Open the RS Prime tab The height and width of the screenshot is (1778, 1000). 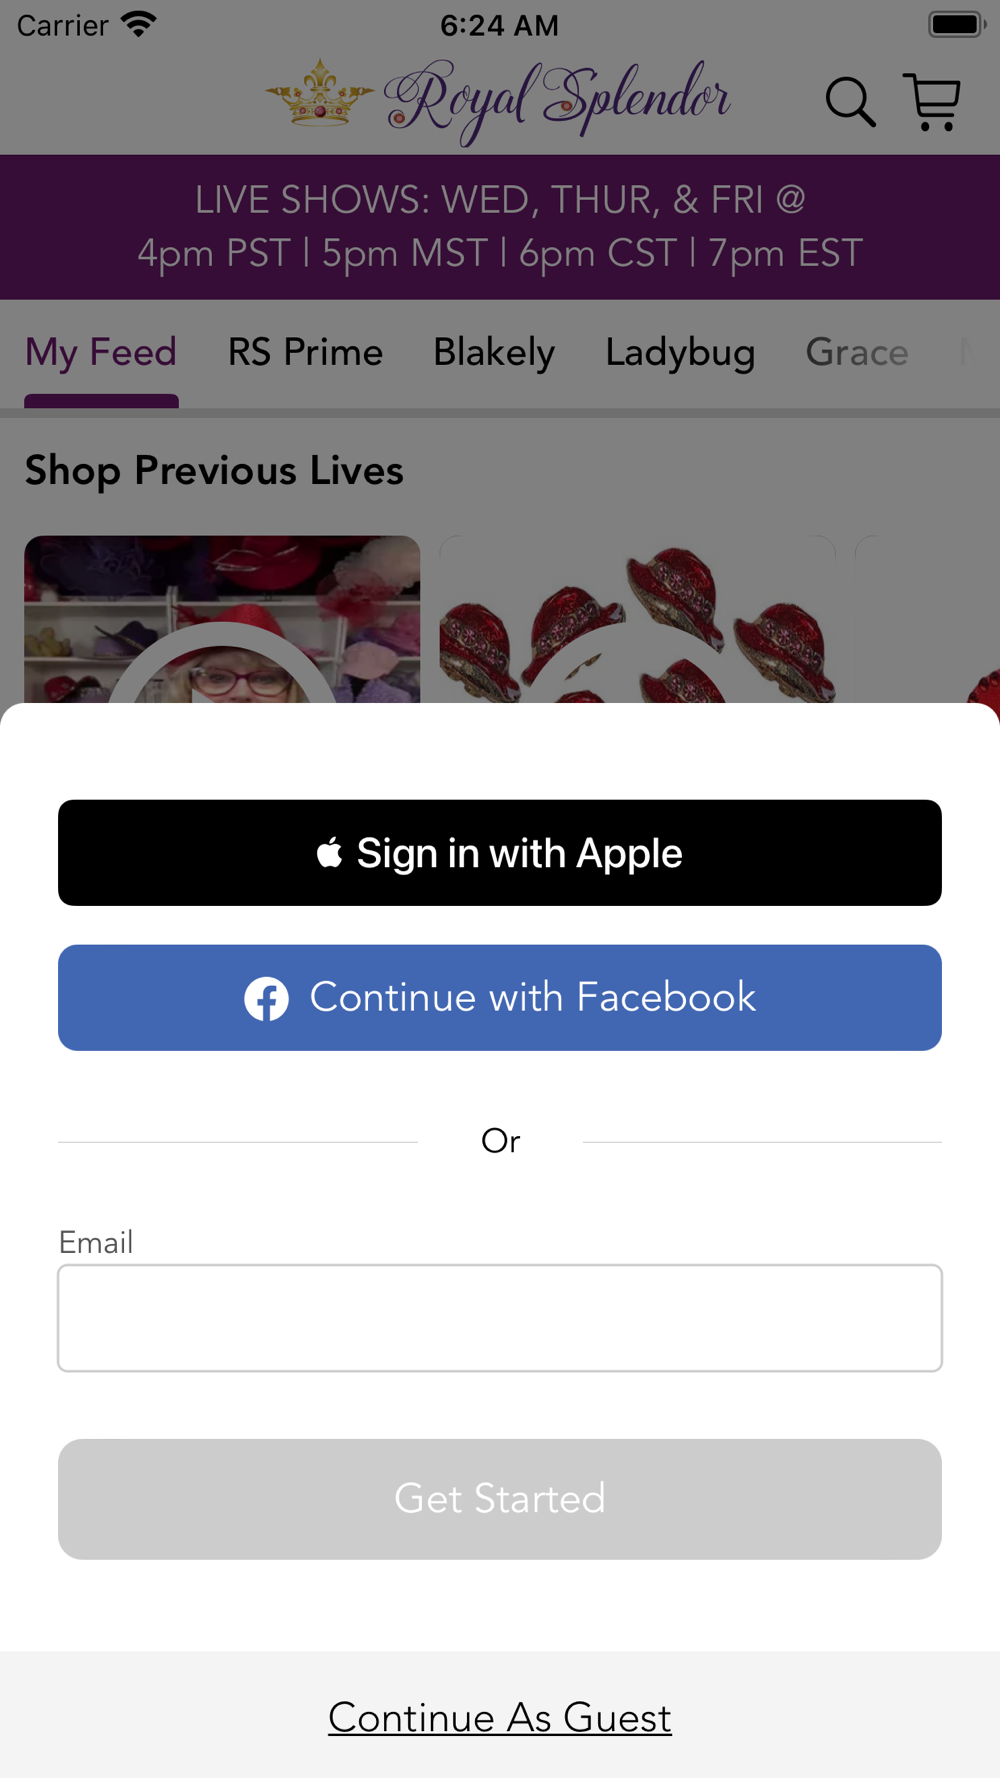pyautogui.click(x=305, y=353)
